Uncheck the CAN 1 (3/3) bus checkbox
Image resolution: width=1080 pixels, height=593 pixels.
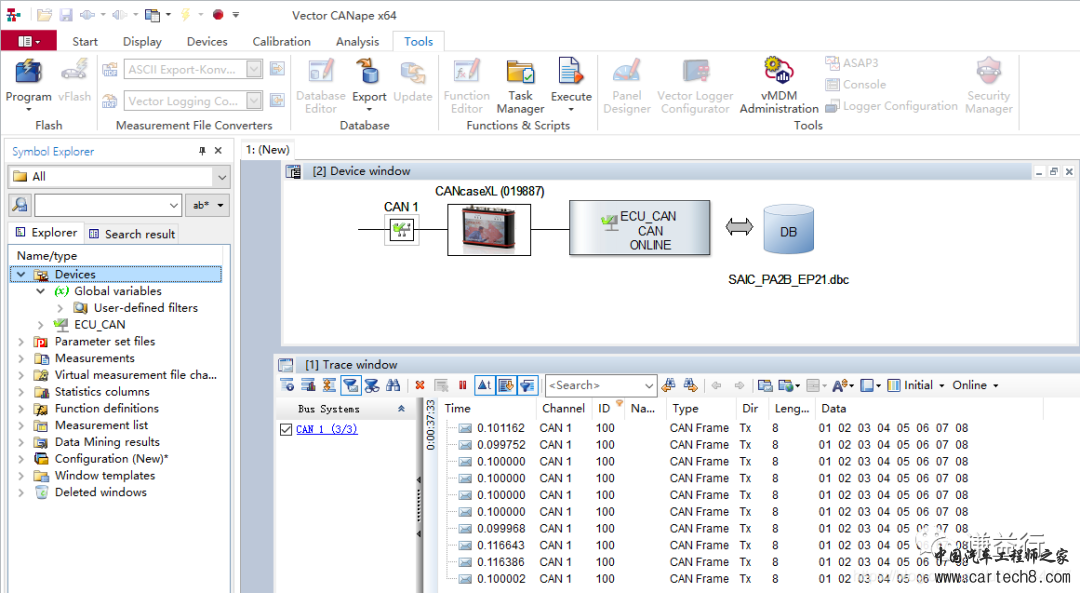pyautogui.click(x=286, y=429)
